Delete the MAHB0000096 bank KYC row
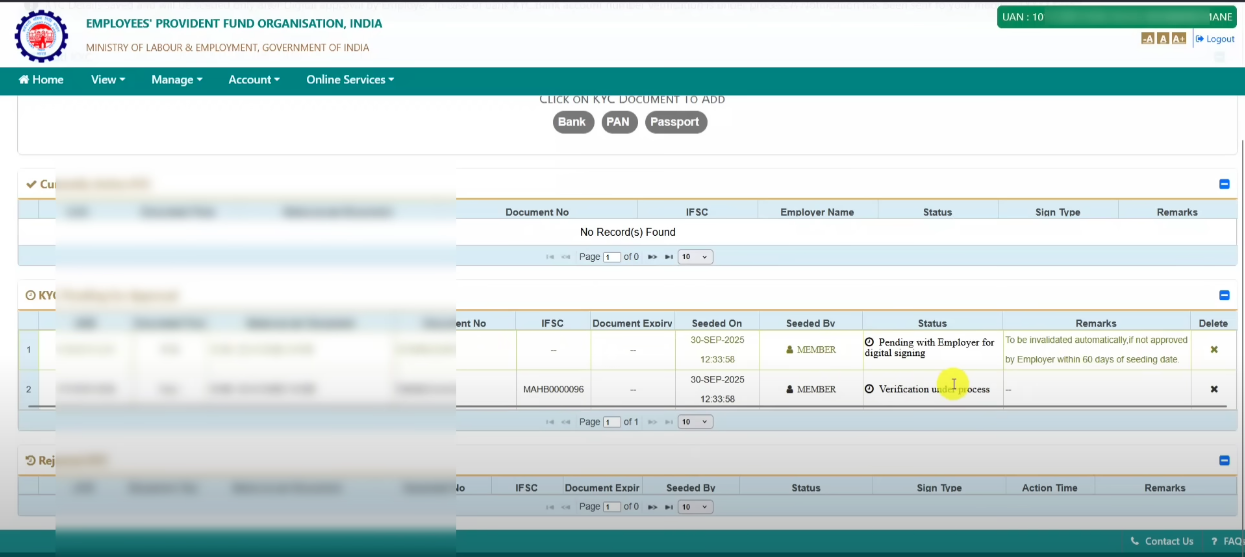 tap(1213, 389)
